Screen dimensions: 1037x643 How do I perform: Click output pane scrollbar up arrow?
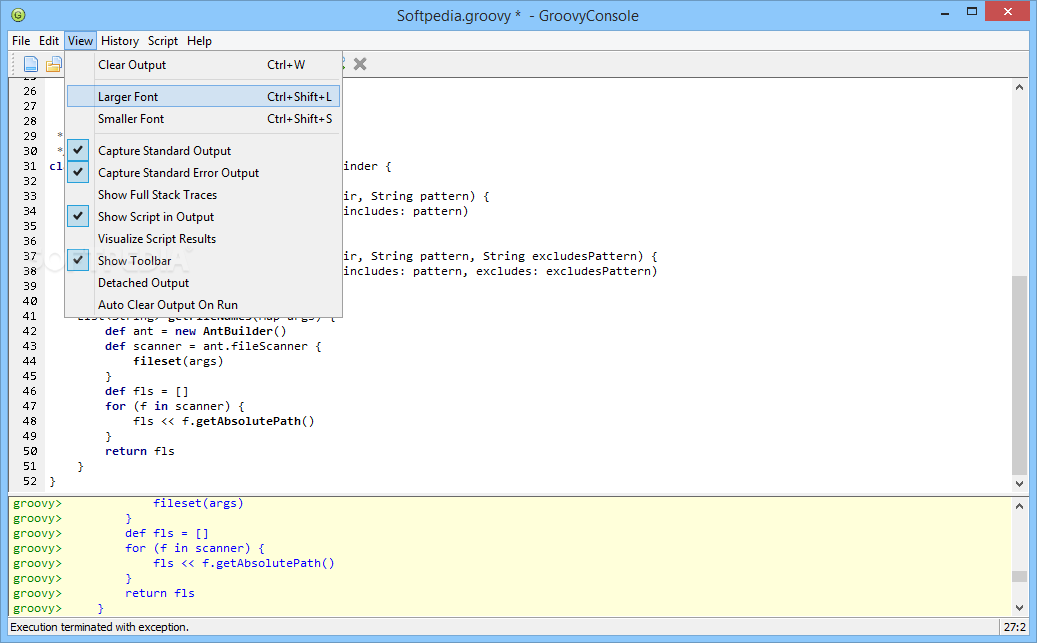click(x=1019, y=506)
